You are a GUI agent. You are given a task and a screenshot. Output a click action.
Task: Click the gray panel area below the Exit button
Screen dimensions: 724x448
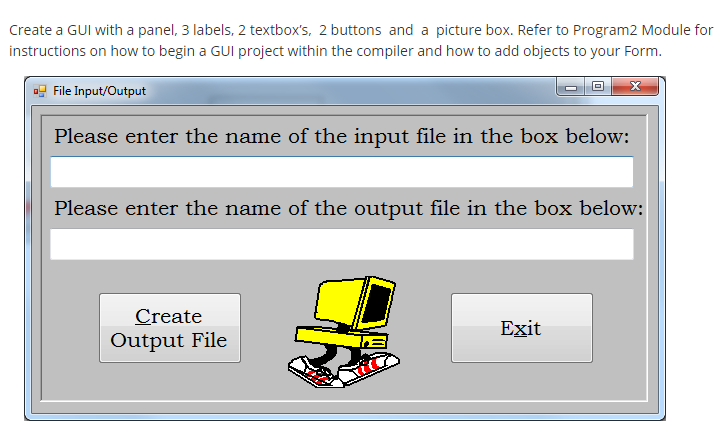pyautogui.click(x=521, y=385)
